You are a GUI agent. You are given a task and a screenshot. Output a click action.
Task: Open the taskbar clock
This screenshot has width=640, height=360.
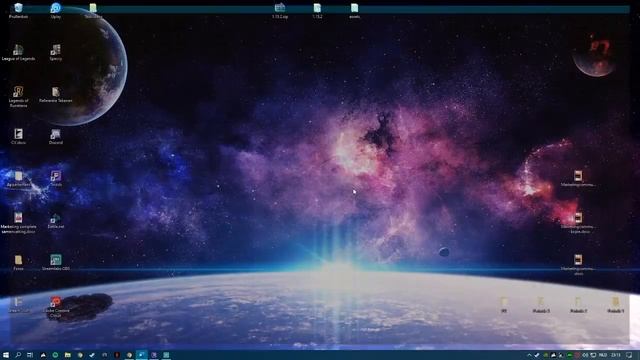[x=616, y=356]
